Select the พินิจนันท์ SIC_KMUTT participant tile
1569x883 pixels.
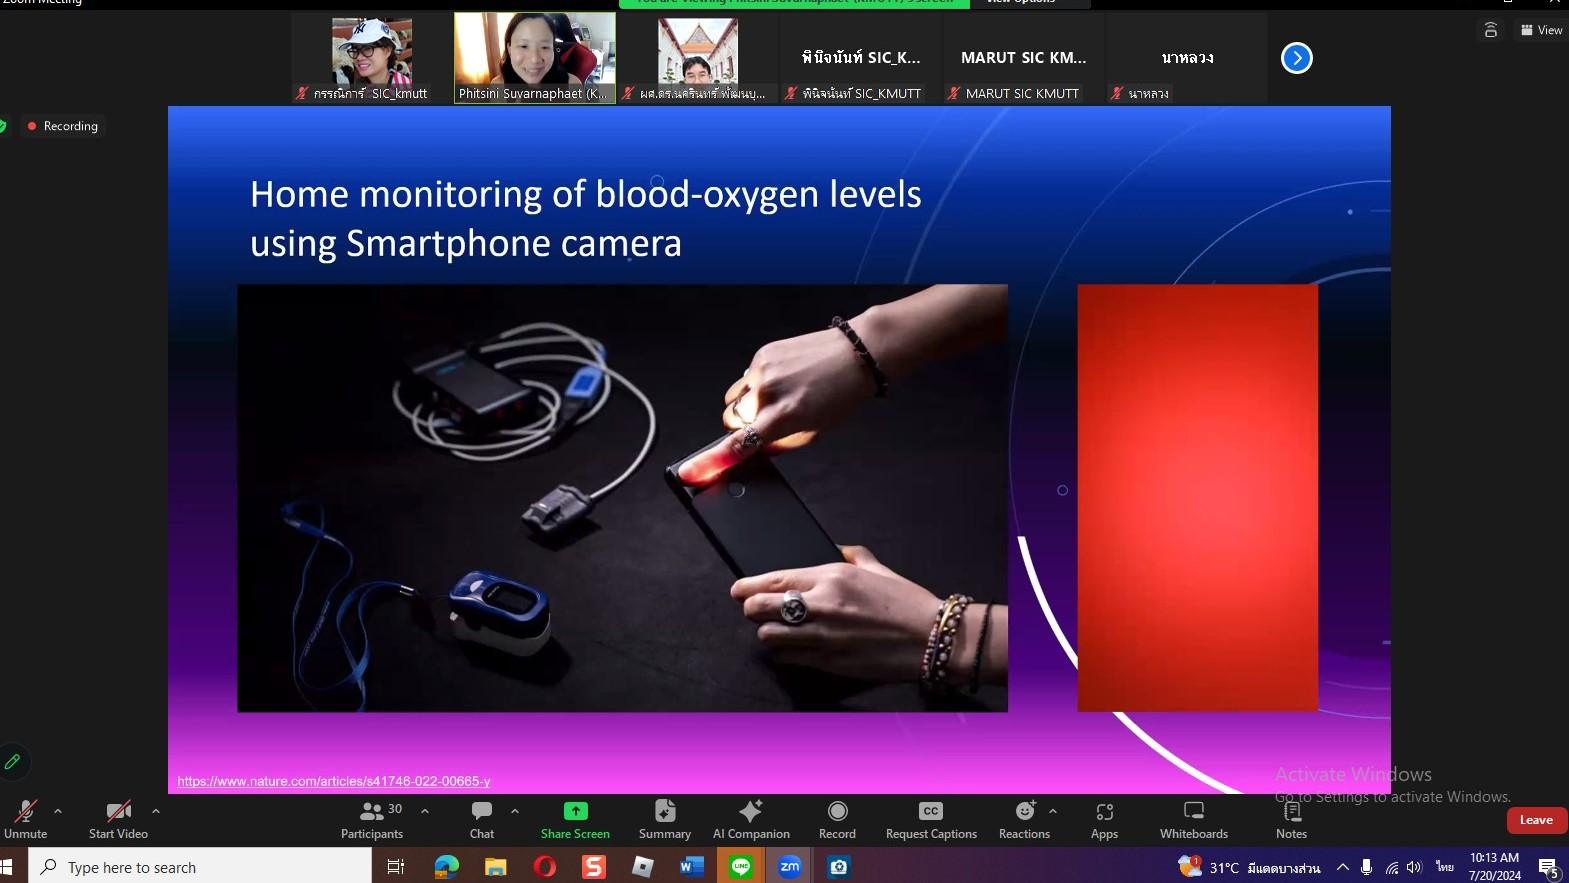pos(860,58)
